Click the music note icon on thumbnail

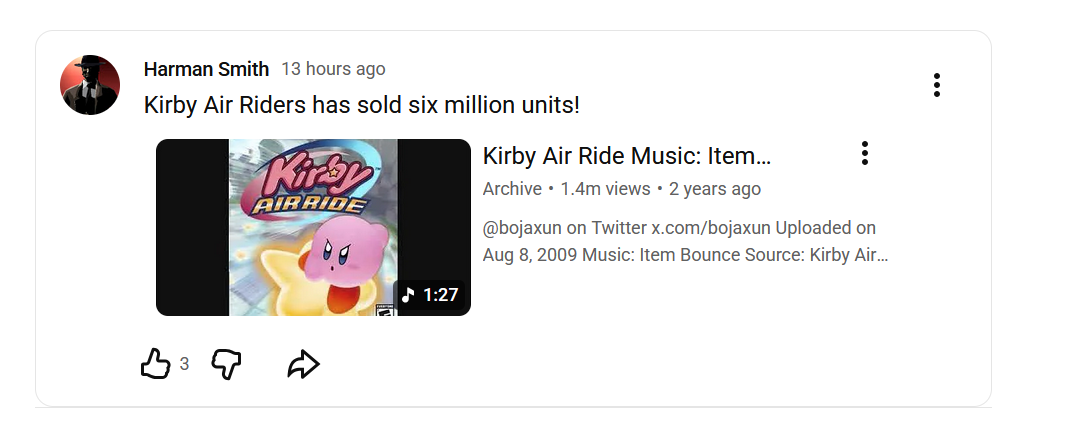[408, 295]
